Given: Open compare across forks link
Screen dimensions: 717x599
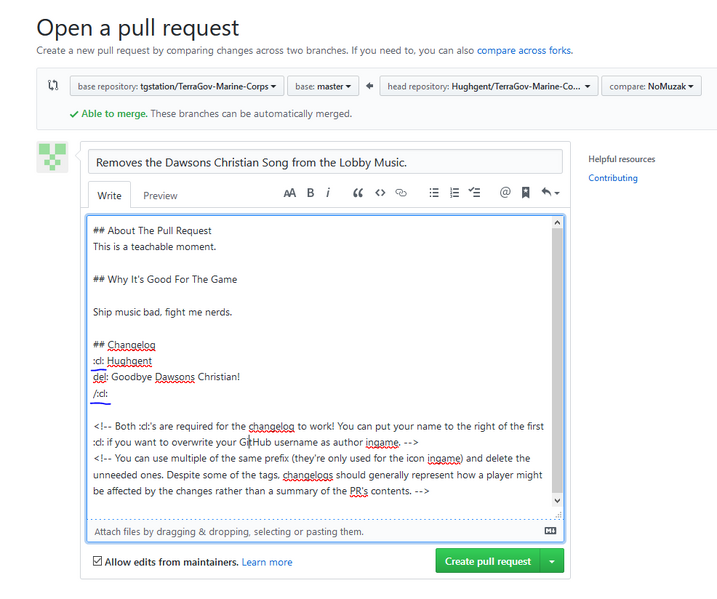Looking at the screenshot, I should (x=524, y=50).
